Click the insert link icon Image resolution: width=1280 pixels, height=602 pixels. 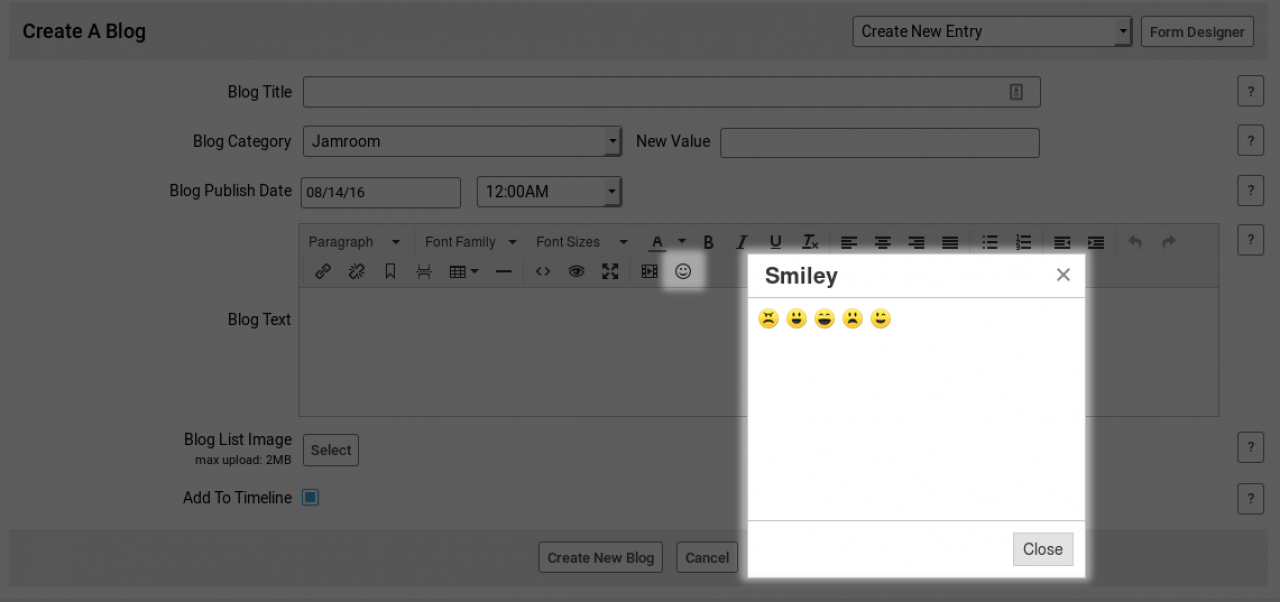pos(323,271)
